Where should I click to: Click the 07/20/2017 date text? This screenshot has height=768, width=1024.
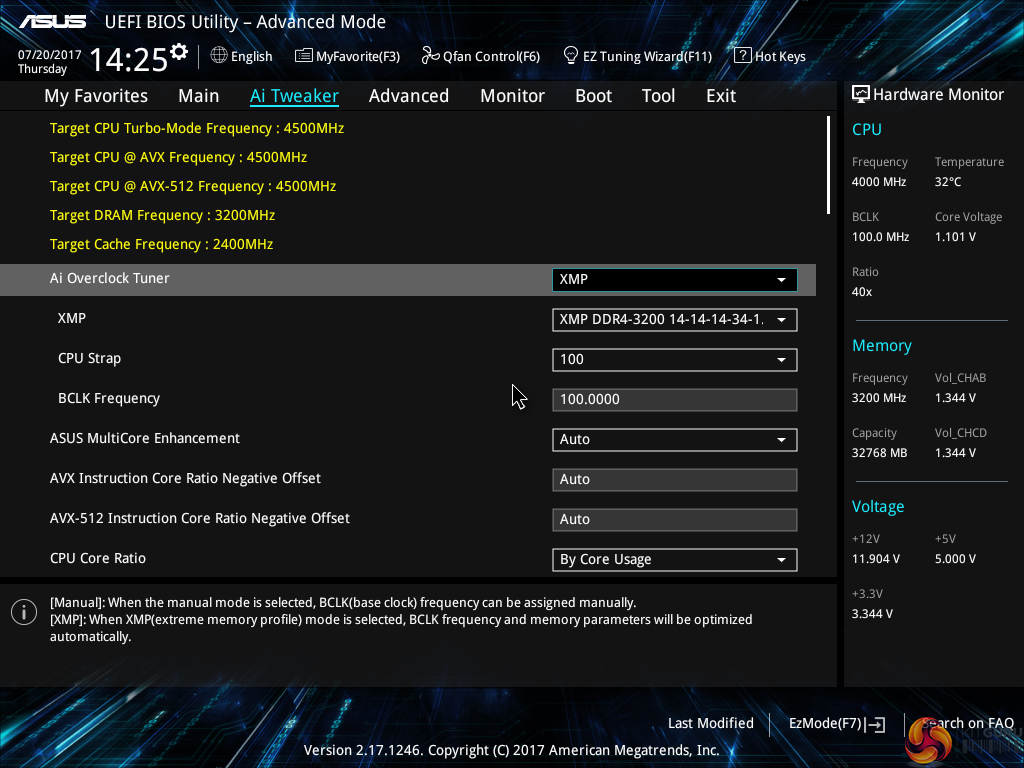49,55
